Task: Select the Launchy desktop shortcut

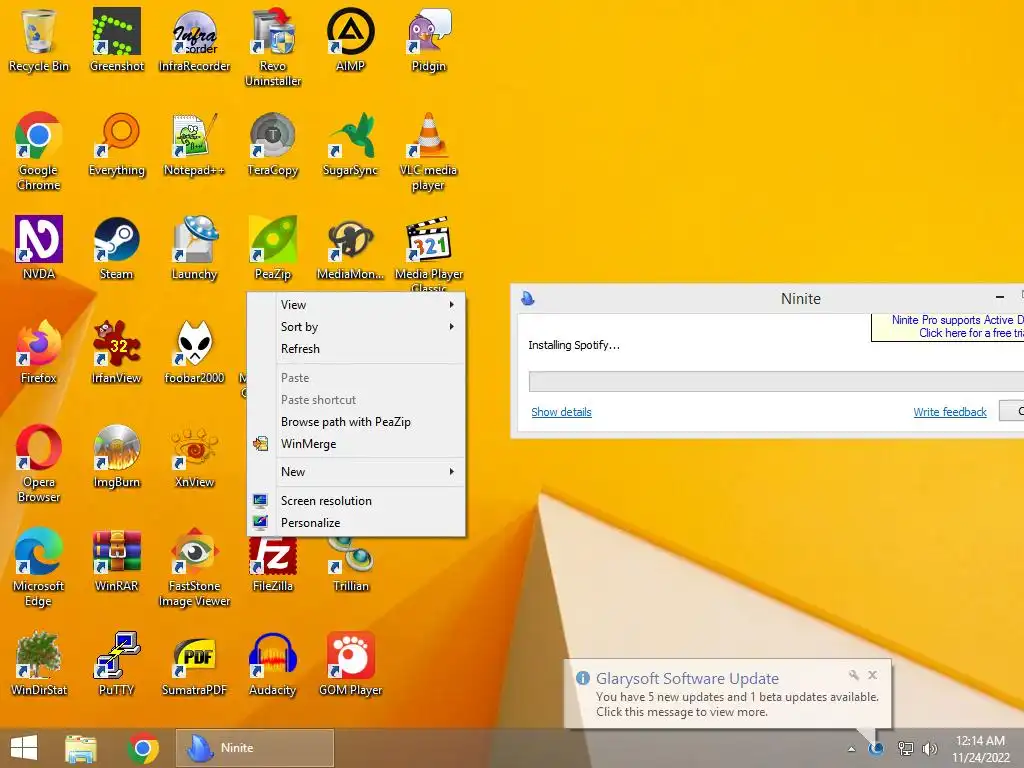Action: (195, 248)
